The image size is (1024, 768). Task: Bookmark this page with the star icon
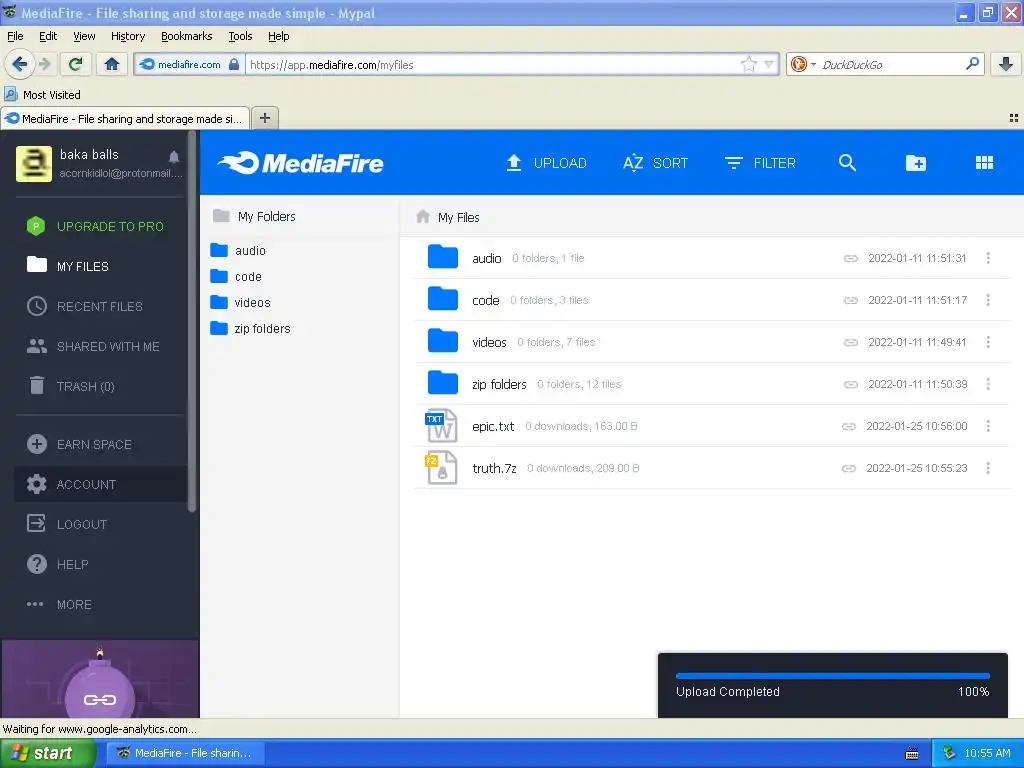(x=748, y=64)
